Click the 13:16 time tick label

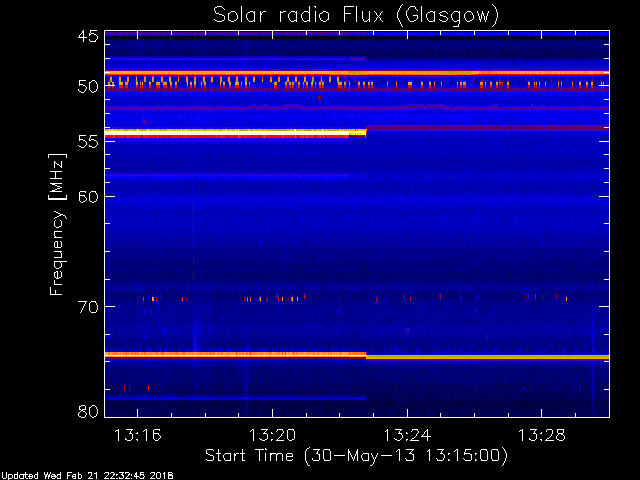click(138, 435)
